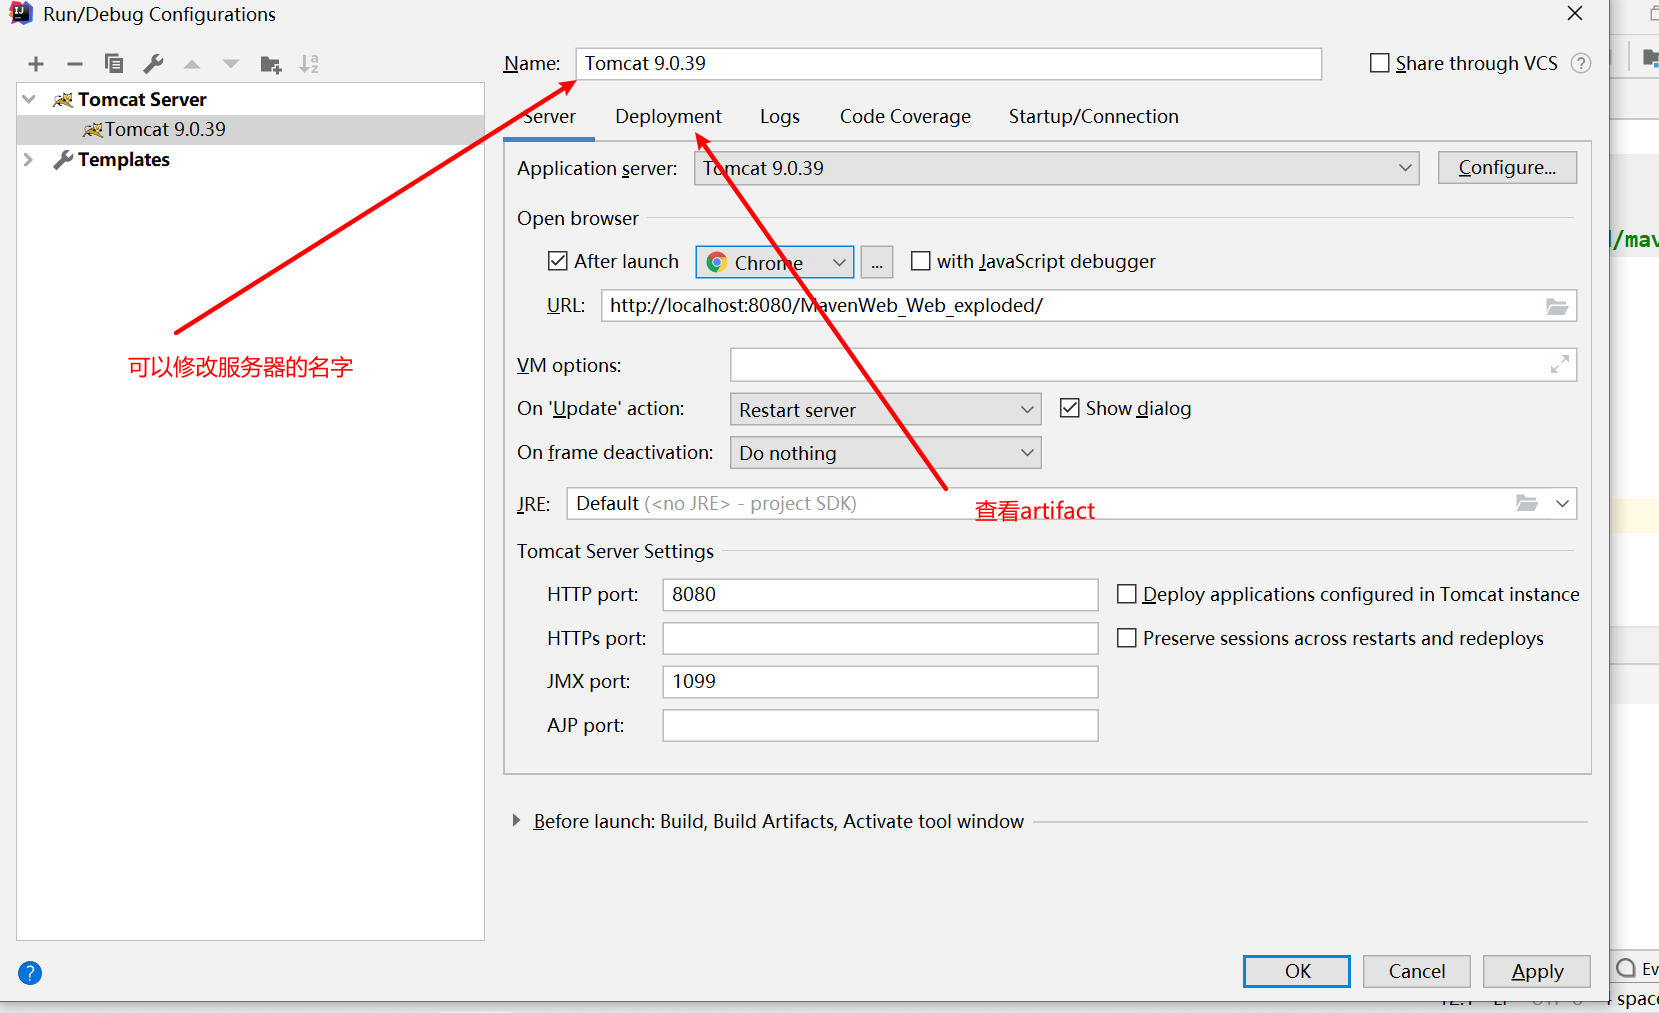Screen dimensions: 1659x1013
Task: Switch to the Code Coverage tab
Action: coord(905,117)
